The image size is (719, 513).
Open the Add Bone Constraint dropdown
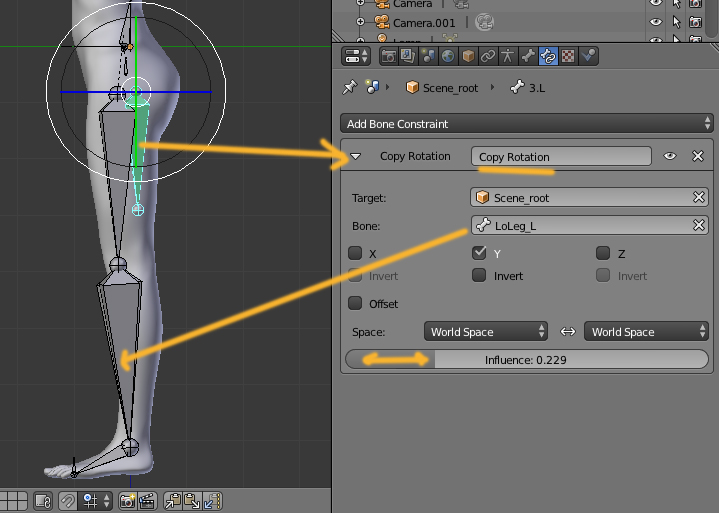[x=526, y=124]
